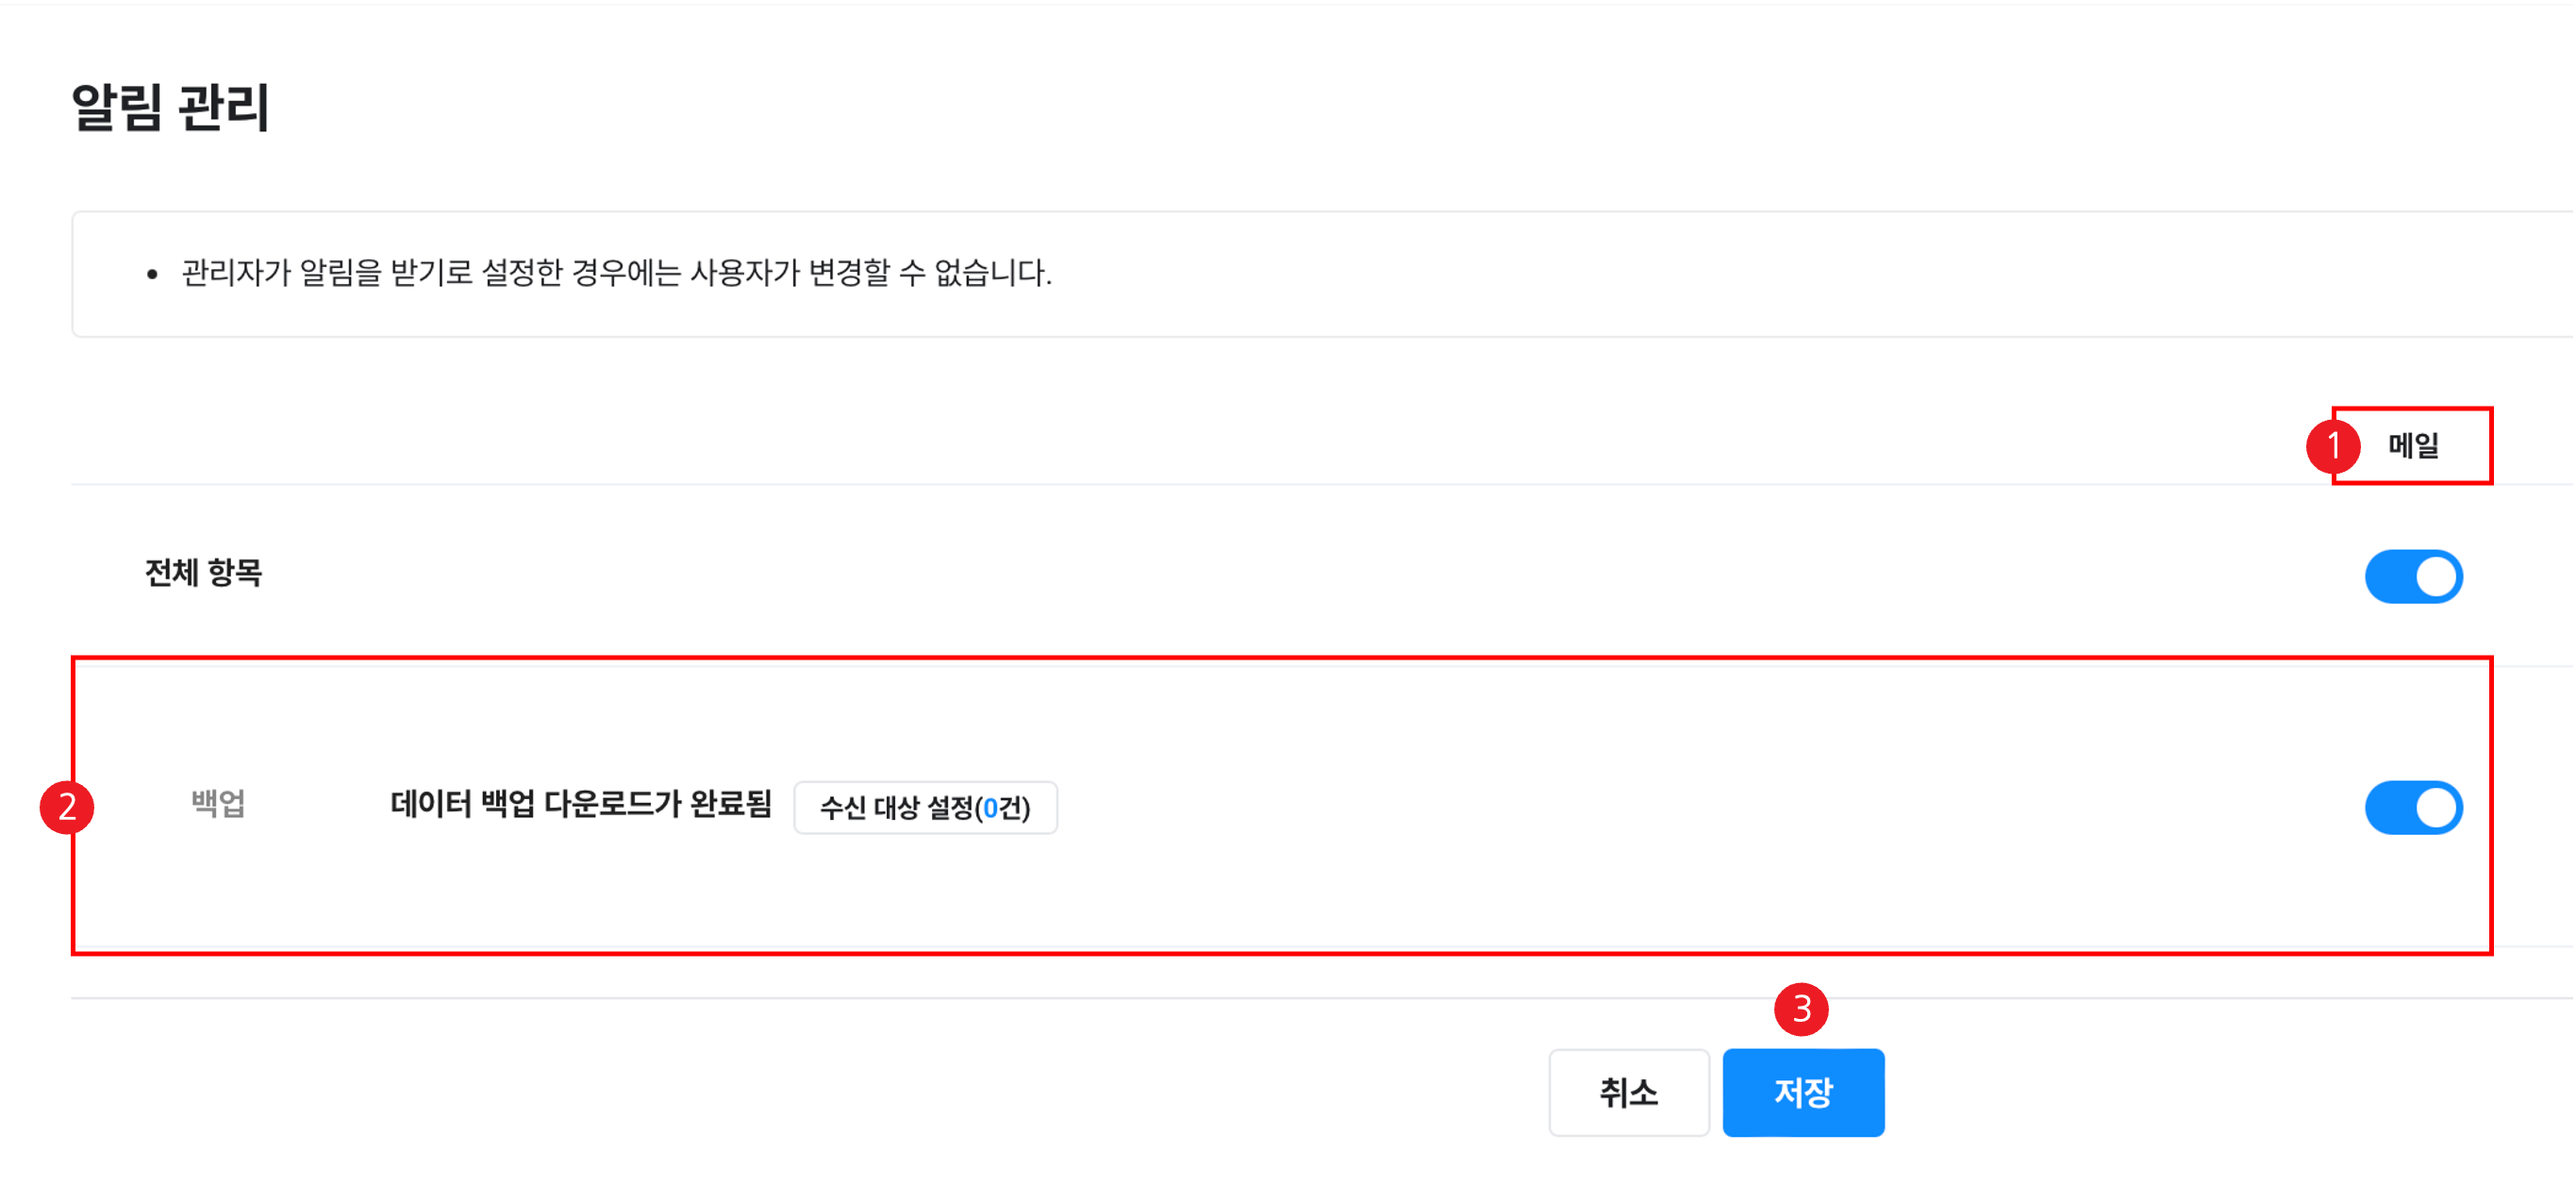Click the blue 0 recipient count
This screenshot has height=1202, width=2576.
tap(990, 808)
